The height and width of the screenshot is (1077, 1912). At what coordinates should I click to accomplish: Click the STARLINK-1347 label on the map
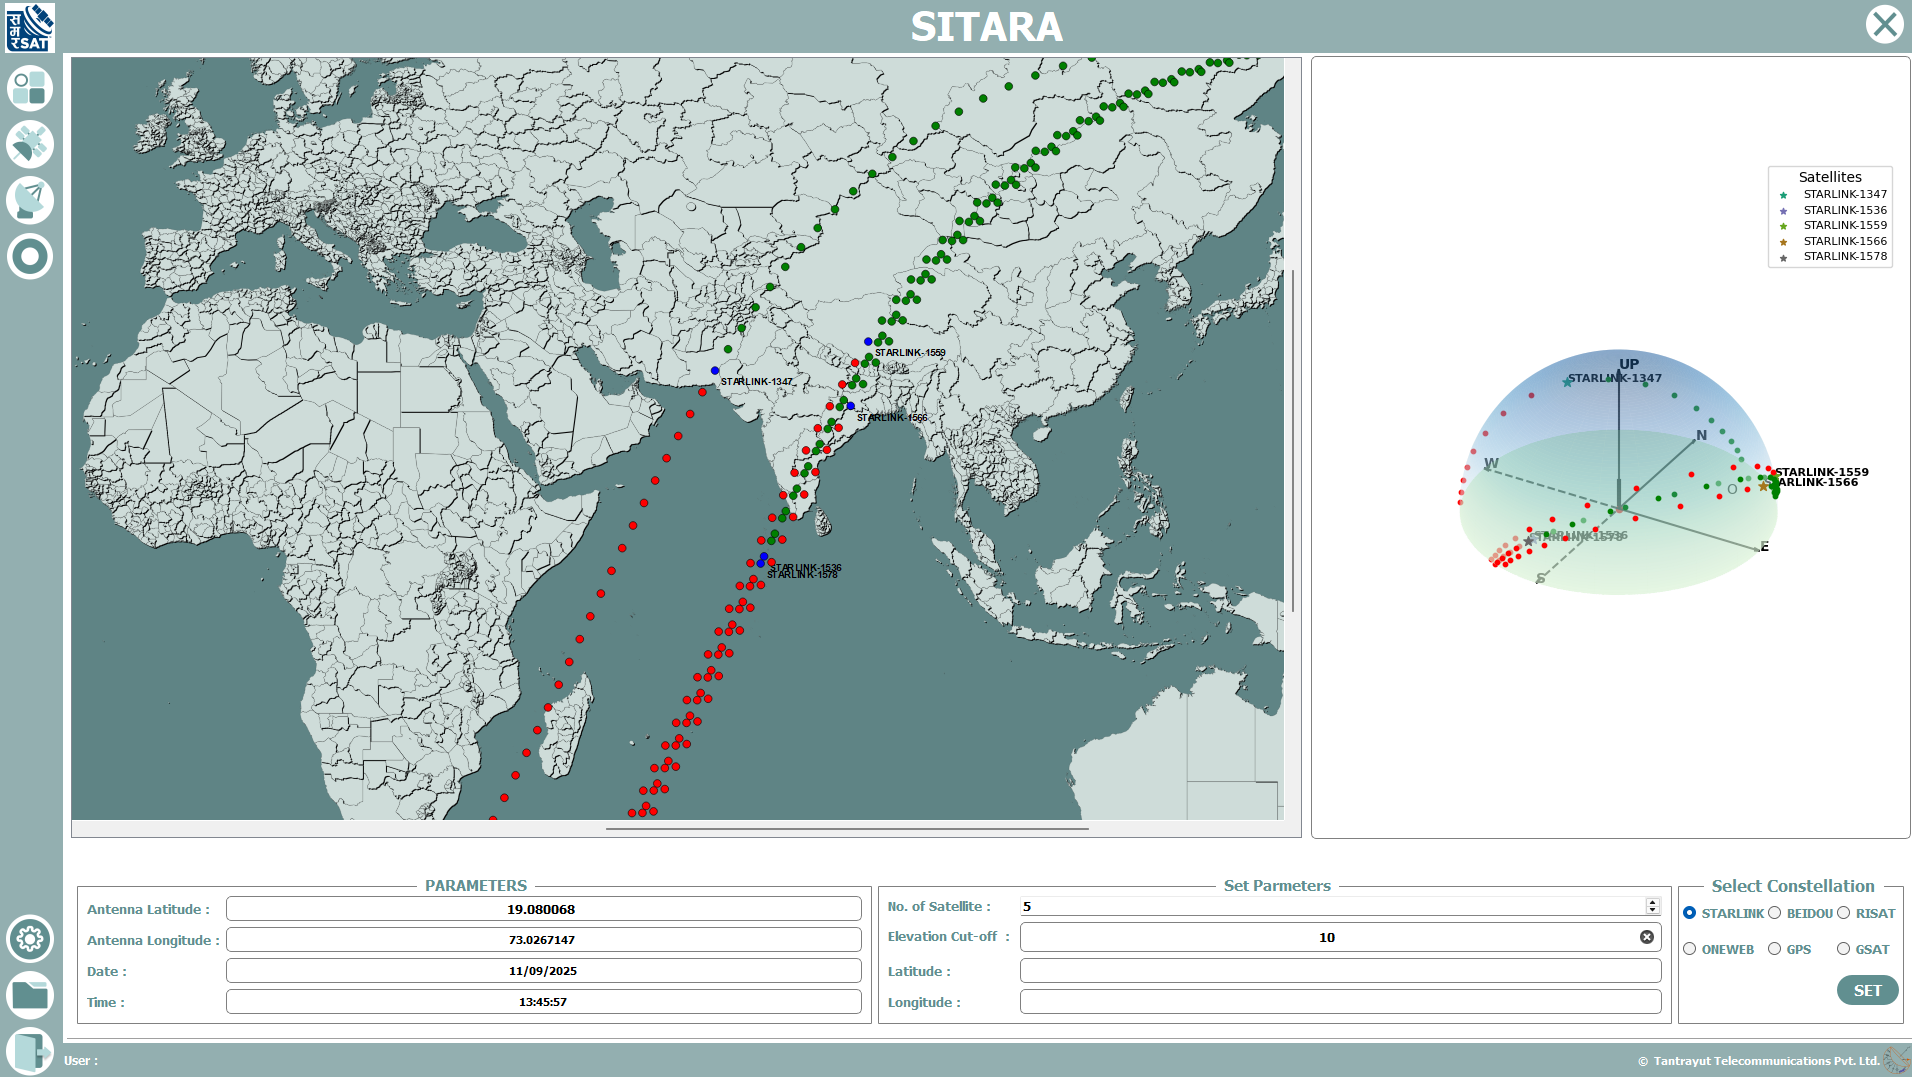click(x=756, y=382)
